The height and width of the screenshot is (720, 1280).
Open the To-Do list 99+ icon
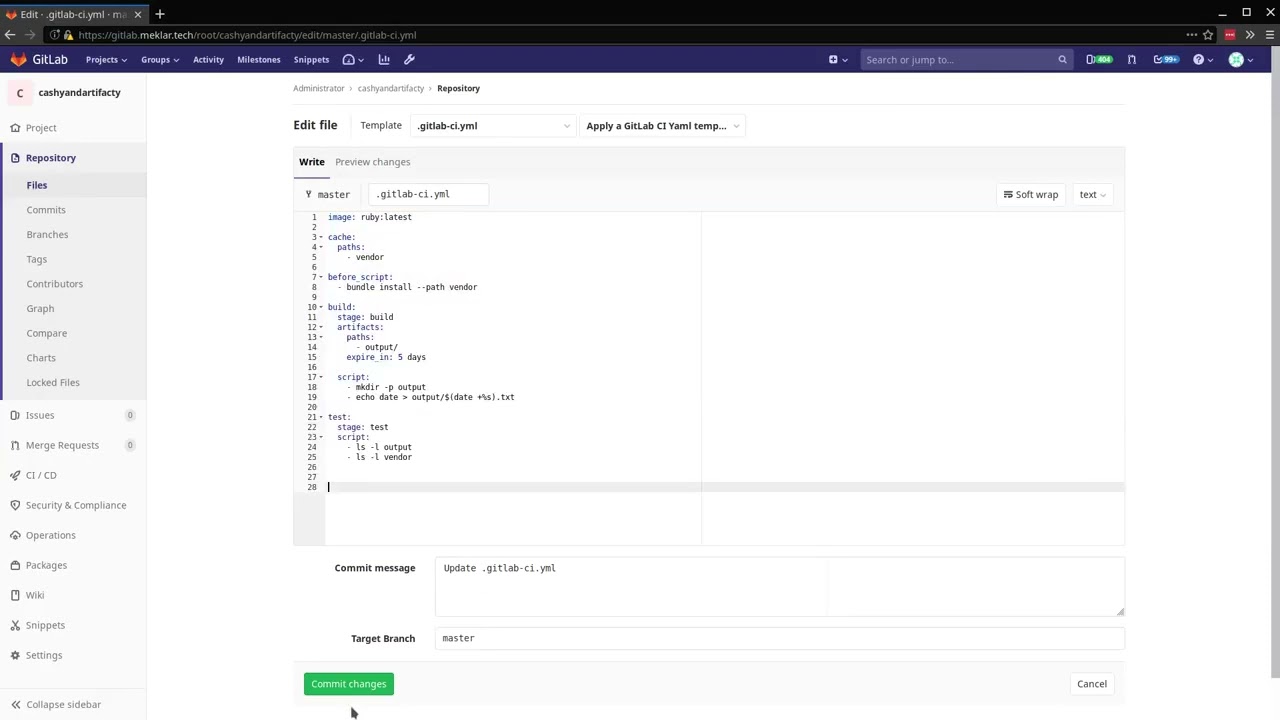point(1165,59)
